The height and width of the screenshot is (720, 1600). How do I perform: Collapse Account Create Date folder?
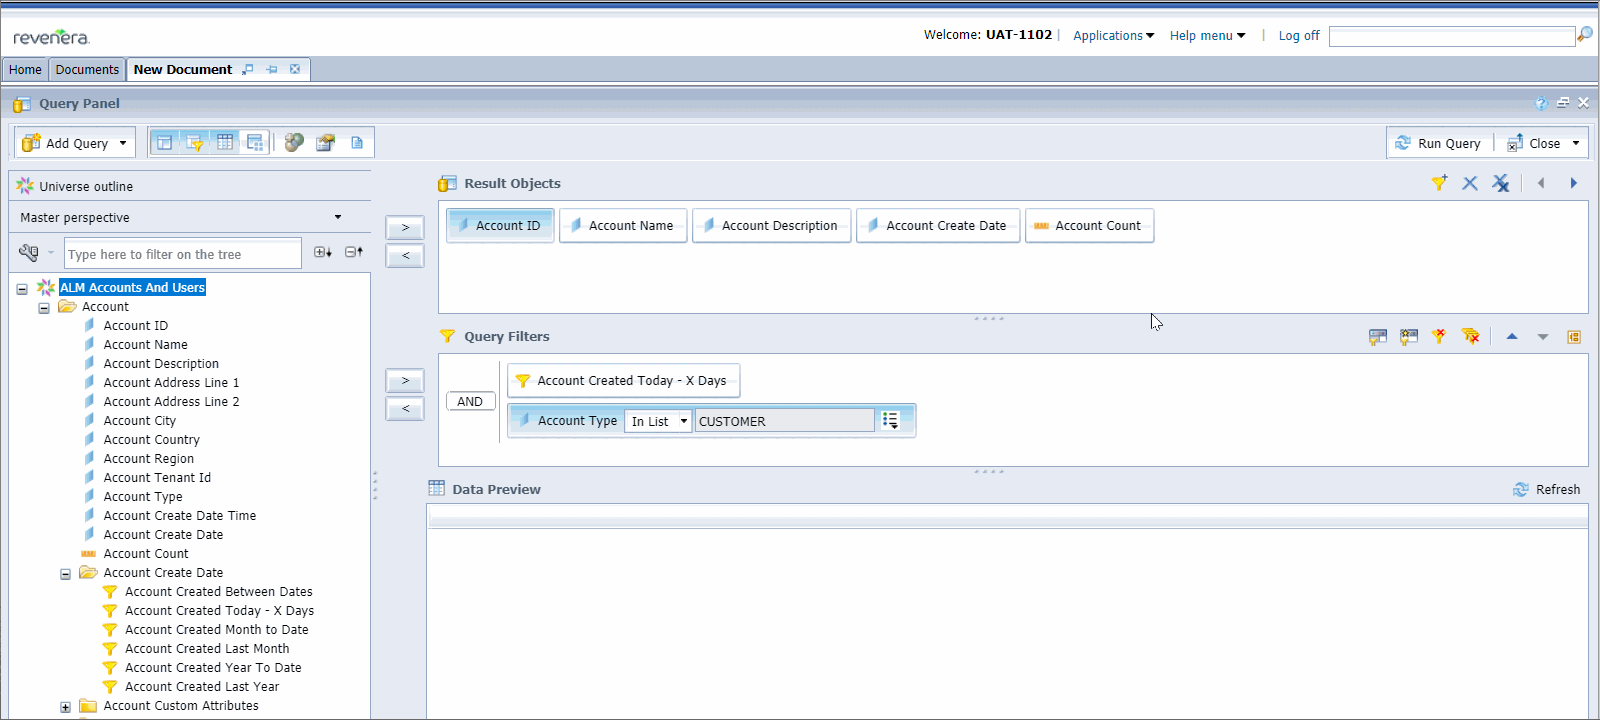coord(66,574)
